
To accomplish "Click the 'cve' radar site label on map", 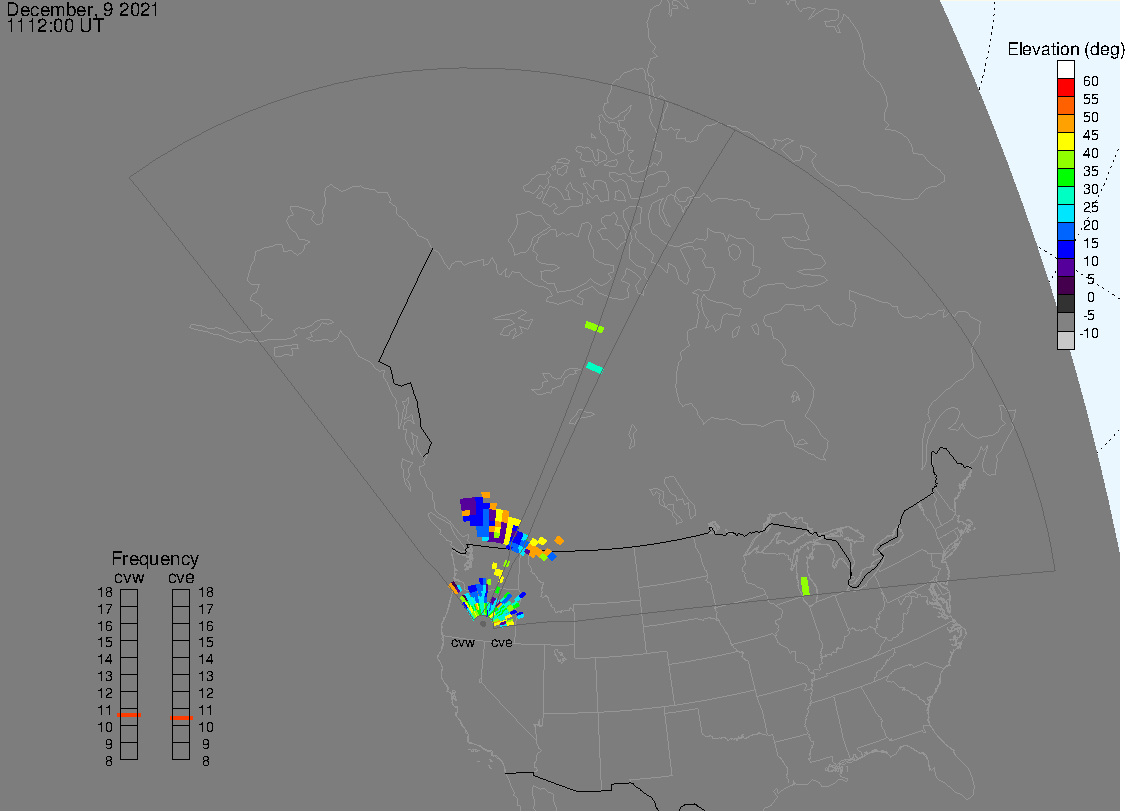I will point(502,642).
